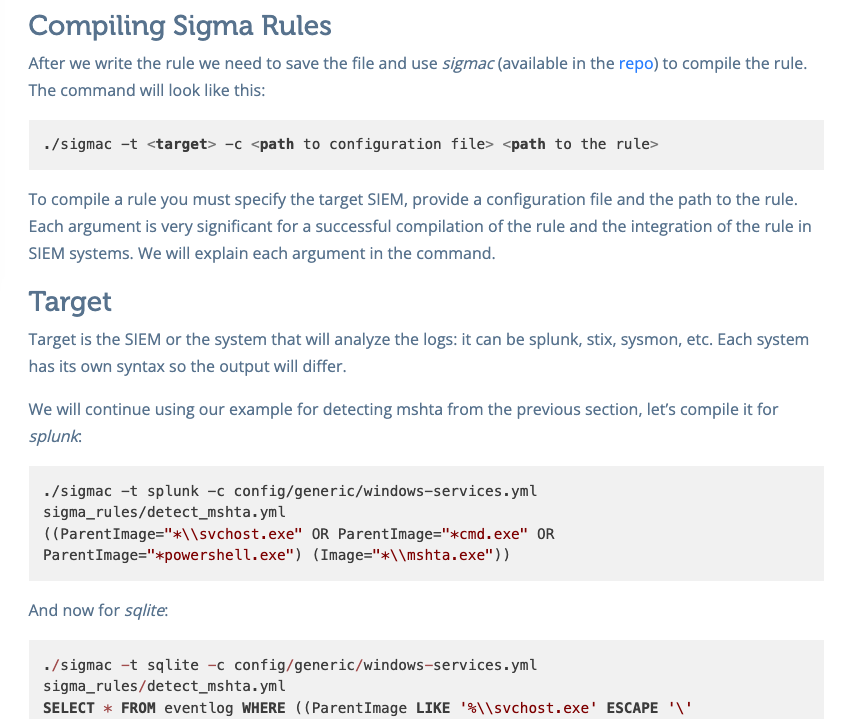
Task: Click the italic word 'sqlite'
Action: pyautogui.click(x=144, y=610)
